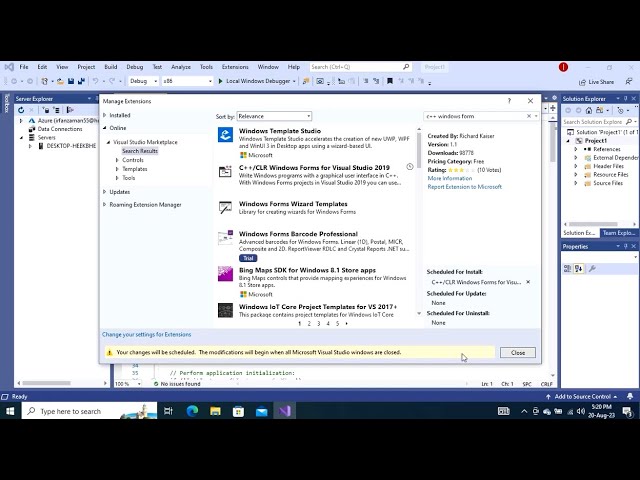Open File Explorer from taskbar
This screenshot has height=480, width=640.
[215, 411]
